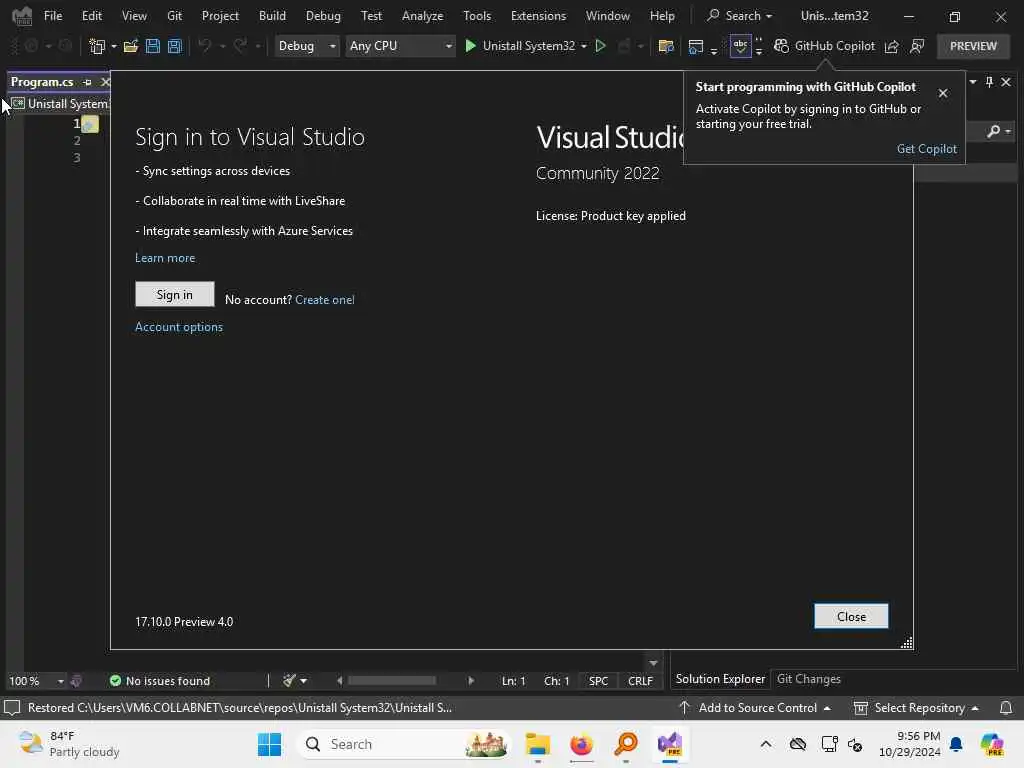Save the current file with single-disk icon
Viewport: 1024px width, 768px height.
click(153, 46)
